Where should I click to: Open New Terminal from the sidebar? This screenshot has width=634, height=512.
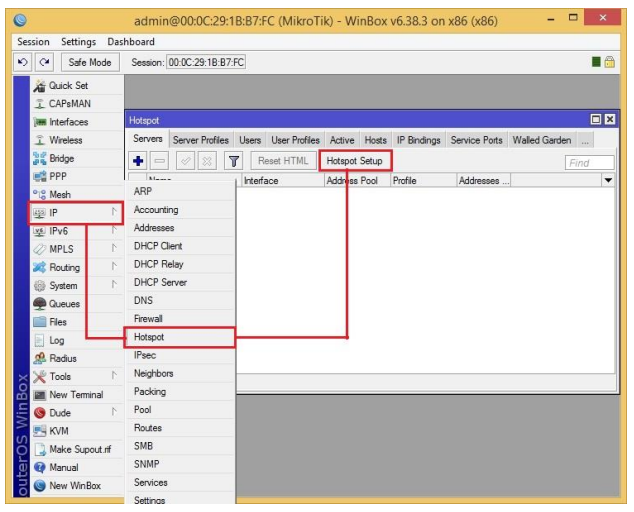pyautogui.click(x=77, y=395)
